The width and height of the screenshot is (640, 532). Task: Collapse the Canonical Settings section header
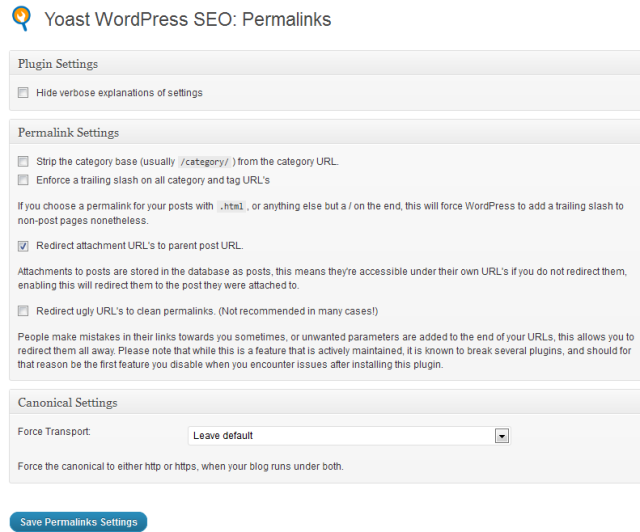point(67,402)
